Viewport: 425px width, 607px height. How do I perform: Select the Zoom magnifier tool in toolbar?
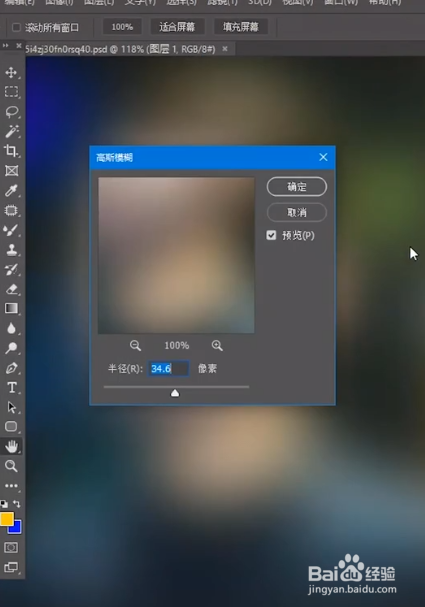[11, 466]
